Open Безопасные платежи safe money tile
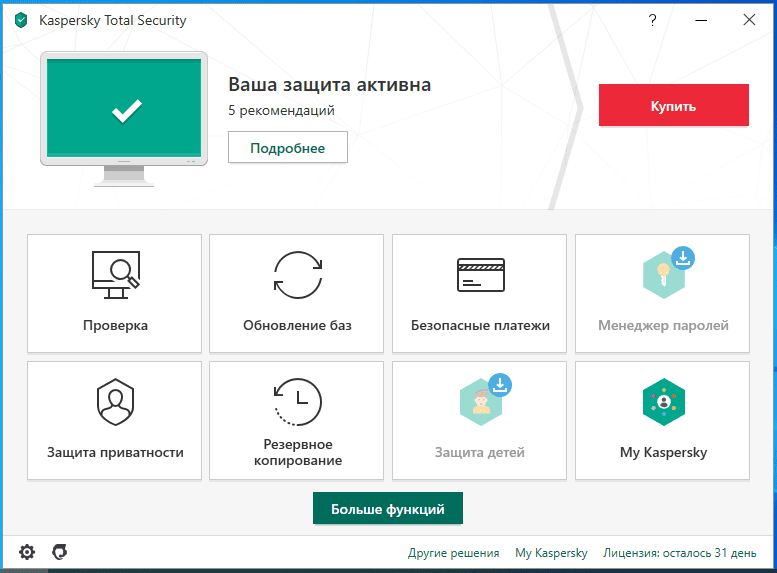Viewport: 777px width, 573px height. click(479, 293)
